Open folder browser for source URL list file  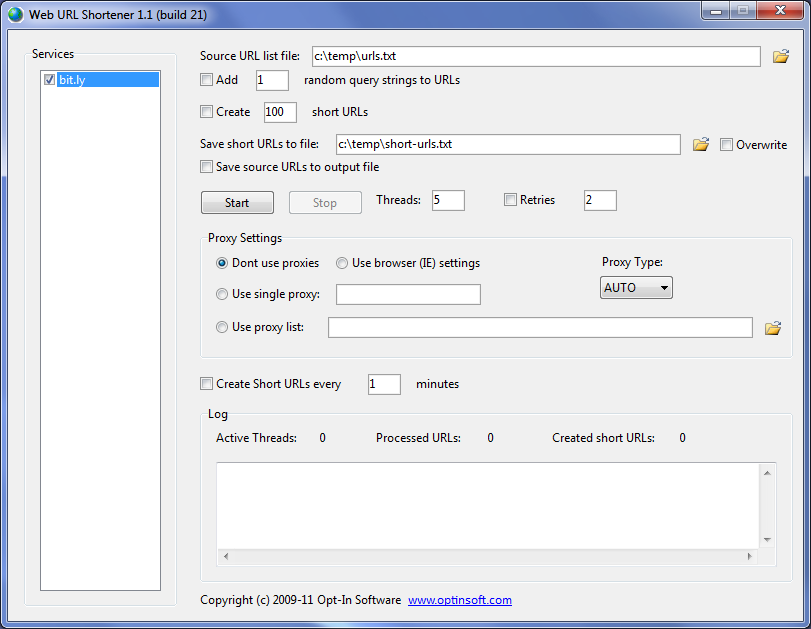[x=780, y=56]
